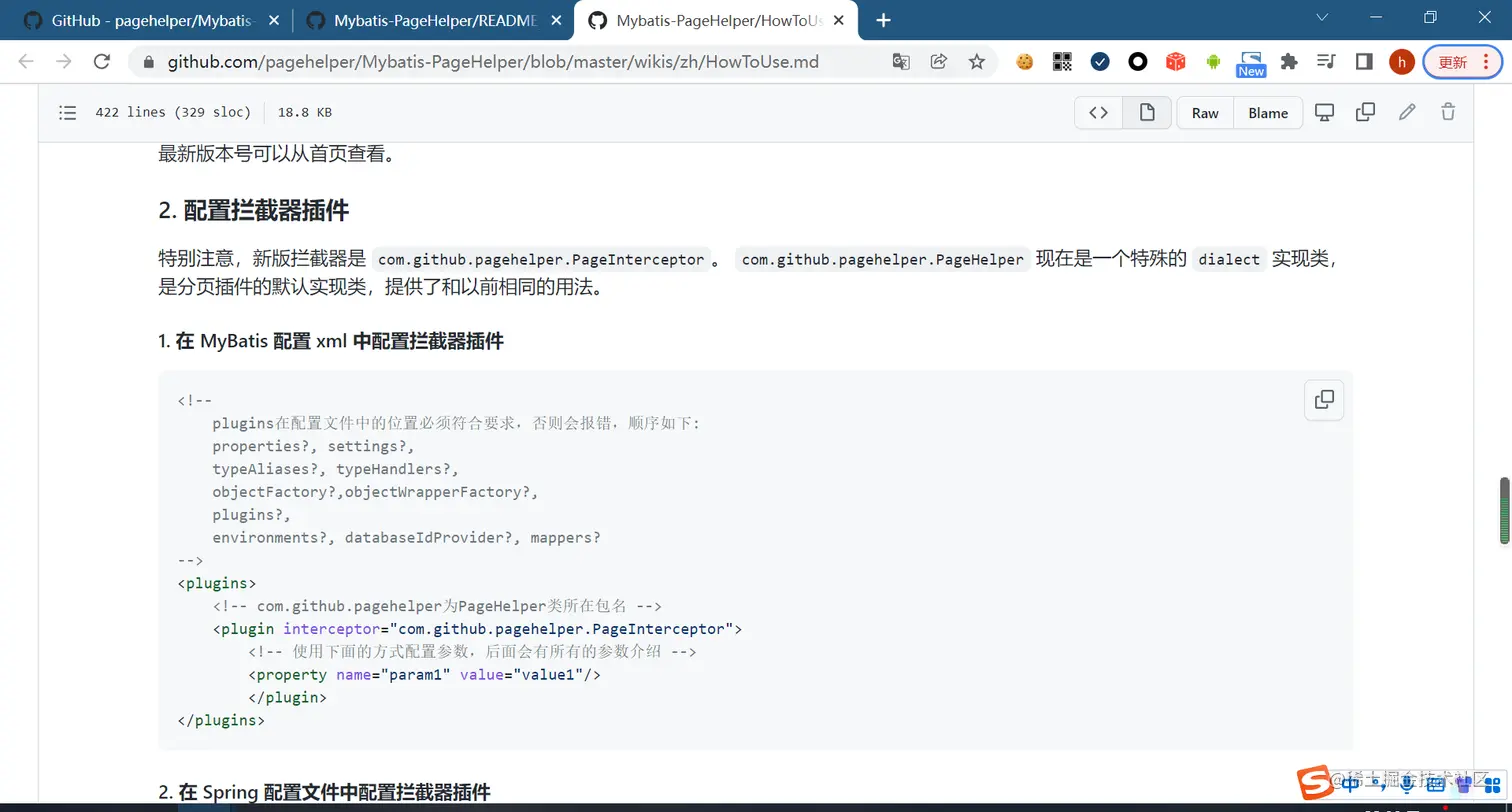The width and height of the screenshot is (1512, 812).
Task: Open the QR code extension
Action: click(1062, 62)
